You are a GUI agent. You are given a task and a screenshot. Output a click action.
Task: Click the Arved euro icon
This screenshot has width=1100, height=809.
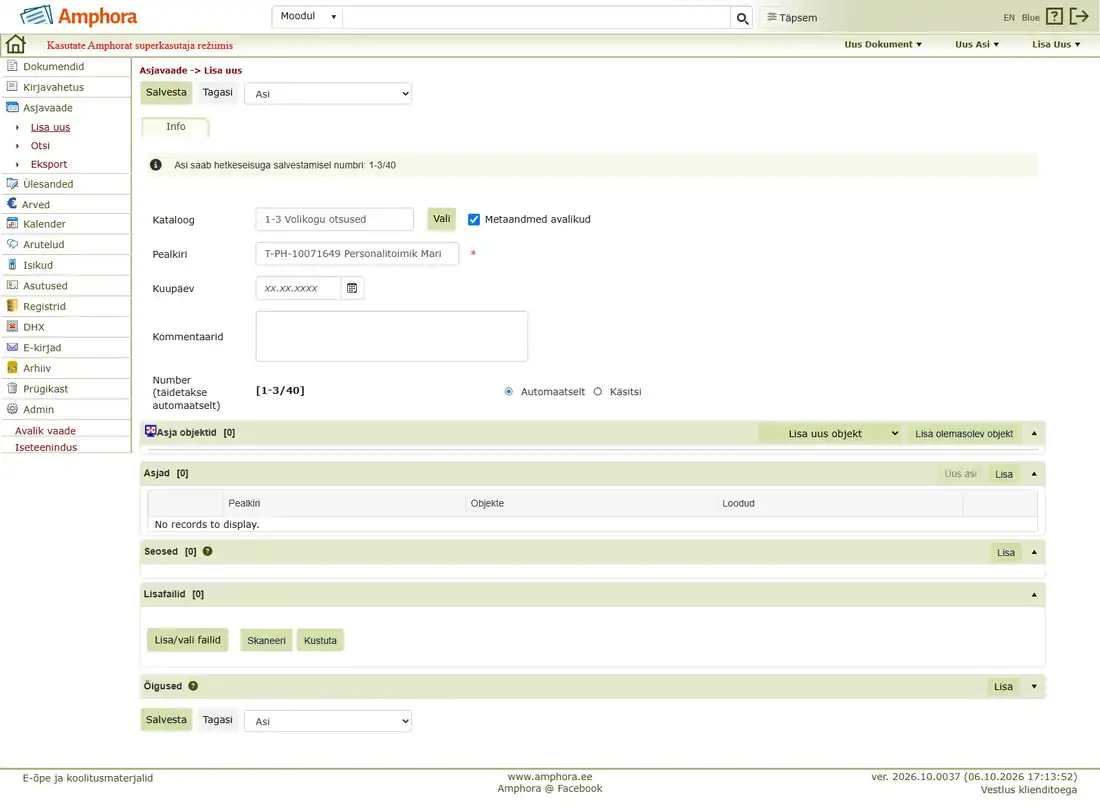point(12,203)
